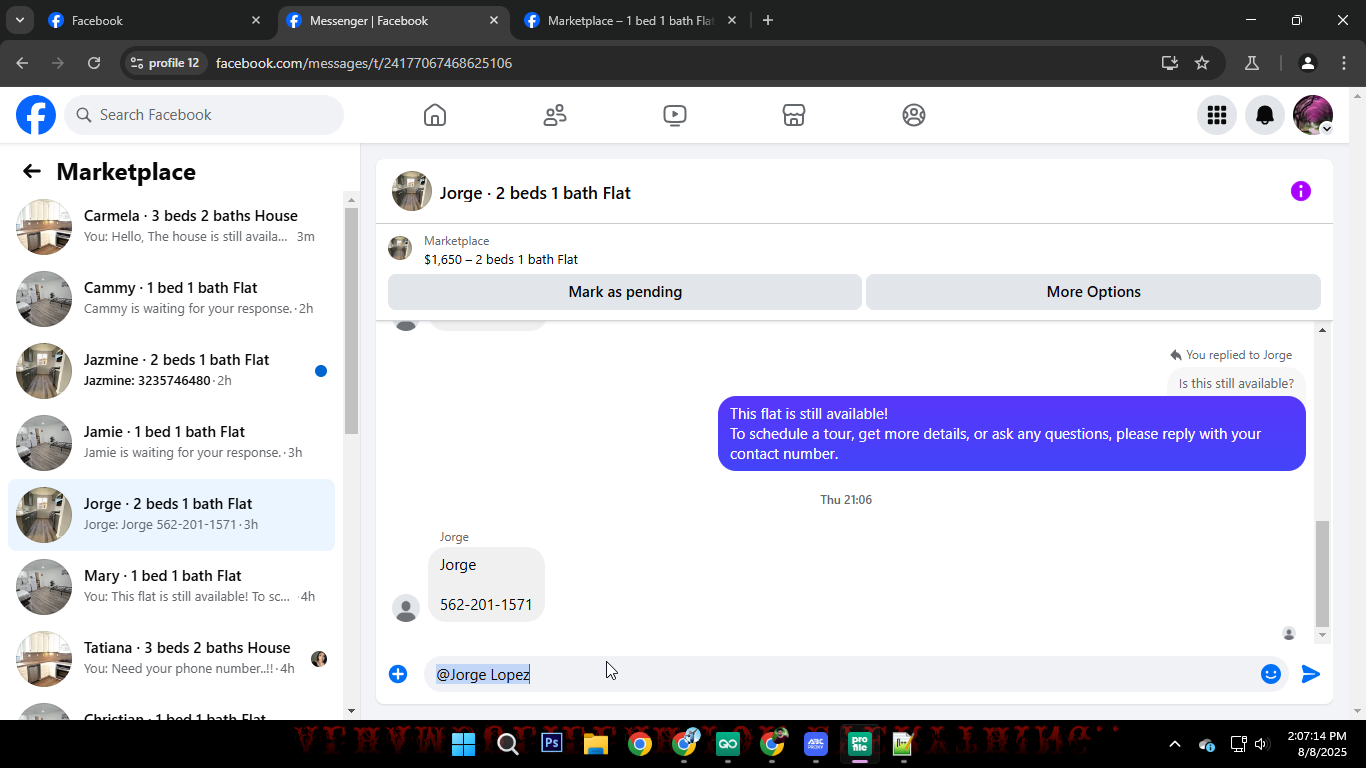Open a new browser tab

click(x=768, y=20)
